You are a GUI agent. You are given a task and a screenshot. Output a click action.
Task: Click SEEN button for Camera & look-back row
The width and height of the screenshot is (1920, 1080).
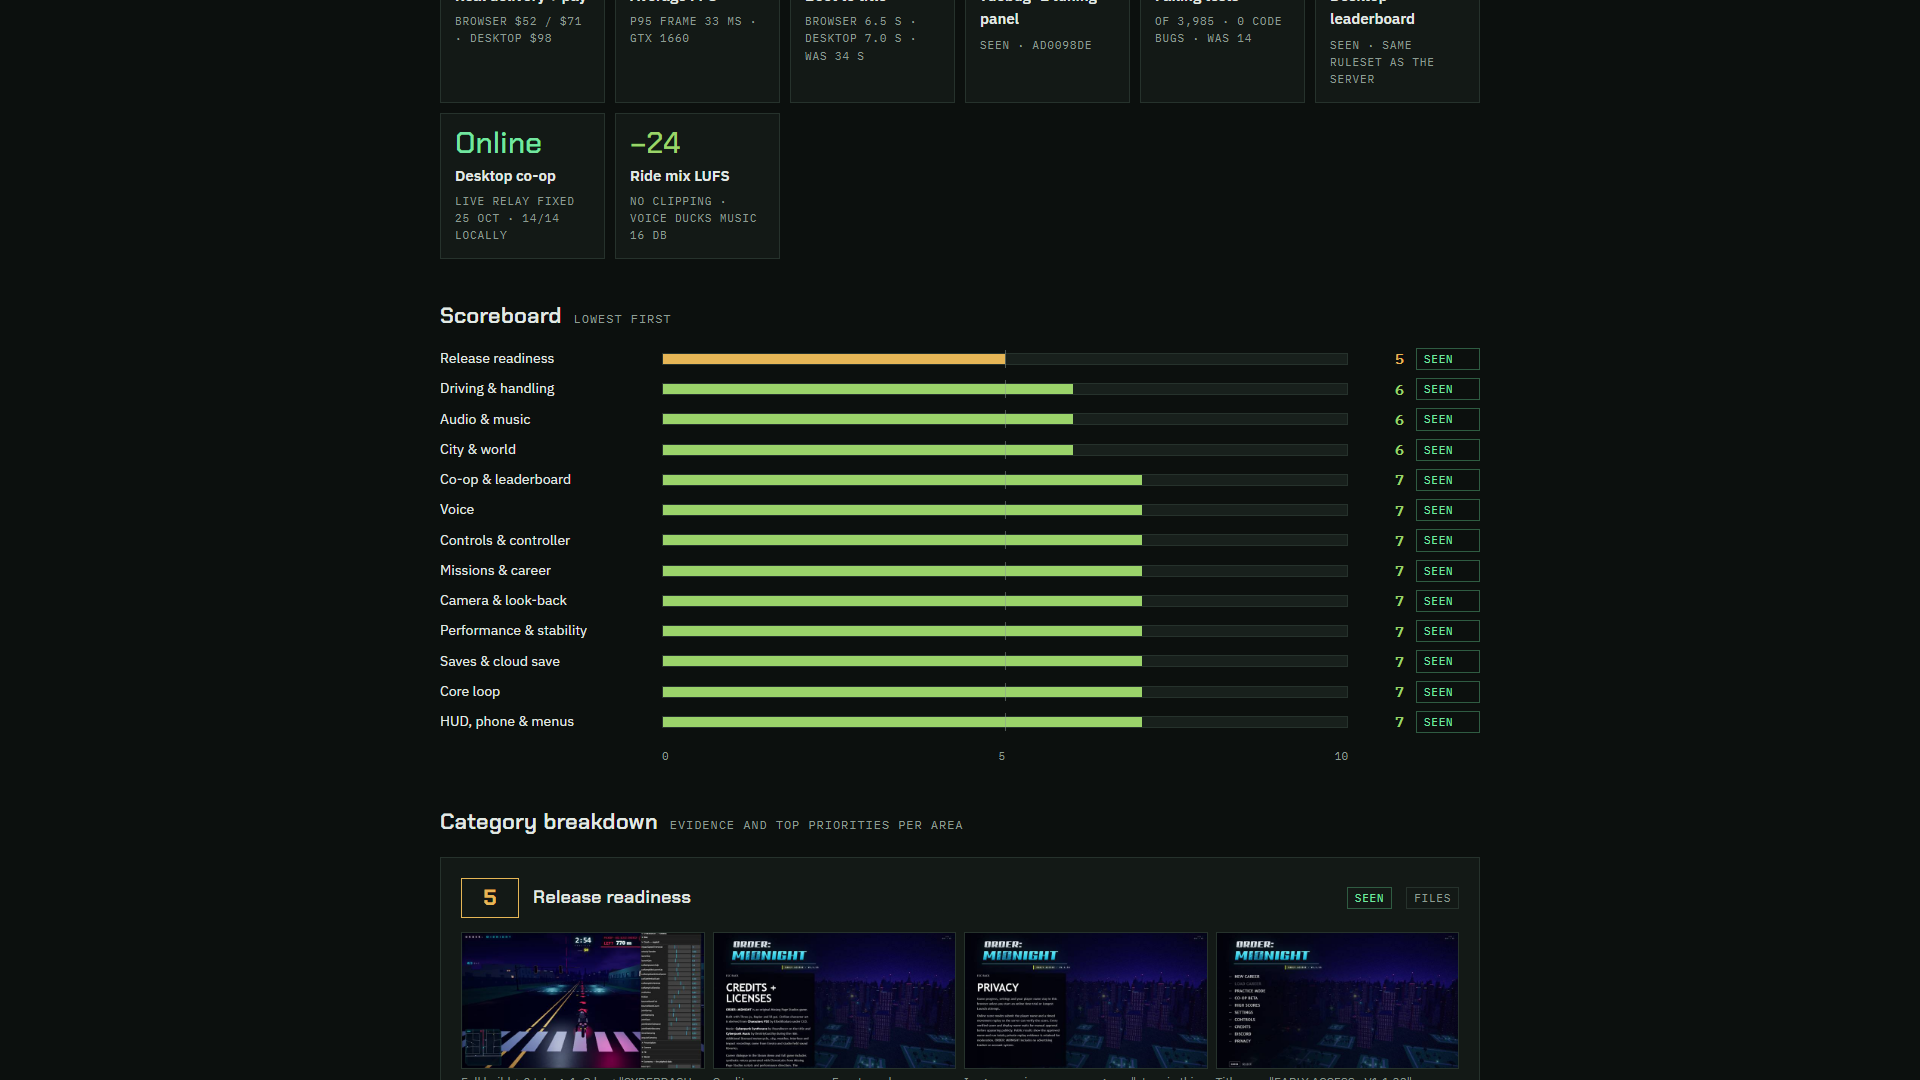1447,601
